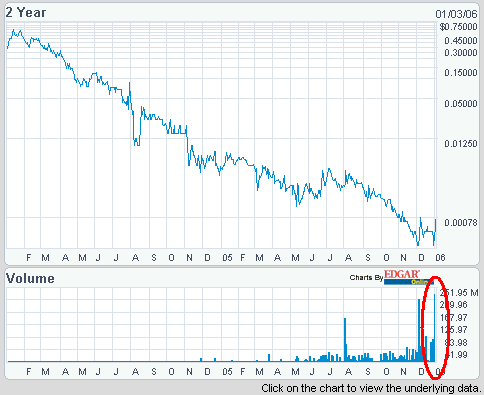Click 'Click on the chart to view the underlying data.'
Image resolution: width=484 pixels, height=395 pixels.
pyautogui.click(x=372, y=388)
